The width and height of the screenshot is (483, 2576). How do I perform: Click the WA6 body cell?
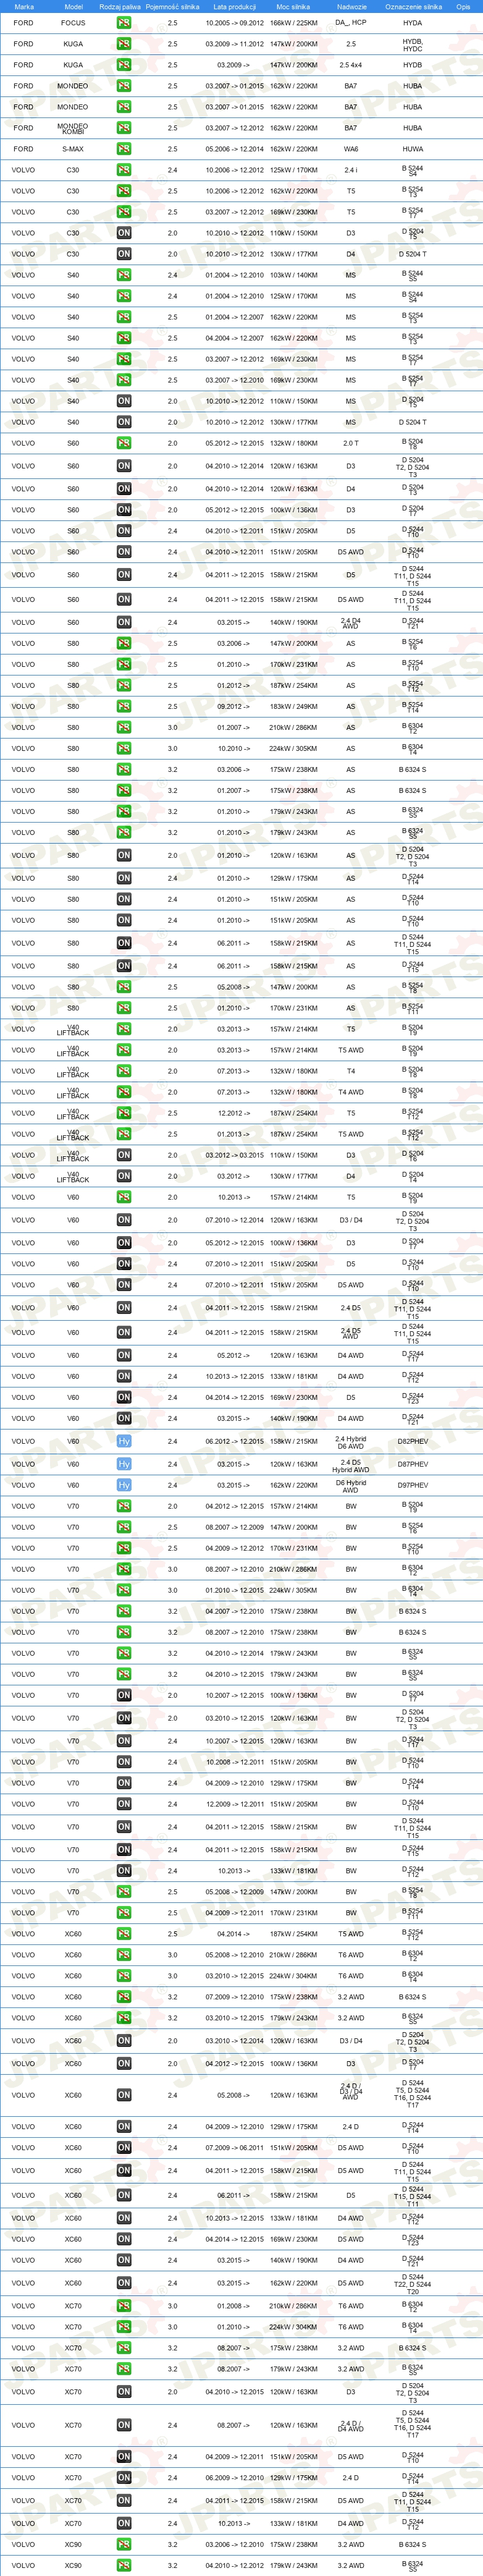pos(351,149)
